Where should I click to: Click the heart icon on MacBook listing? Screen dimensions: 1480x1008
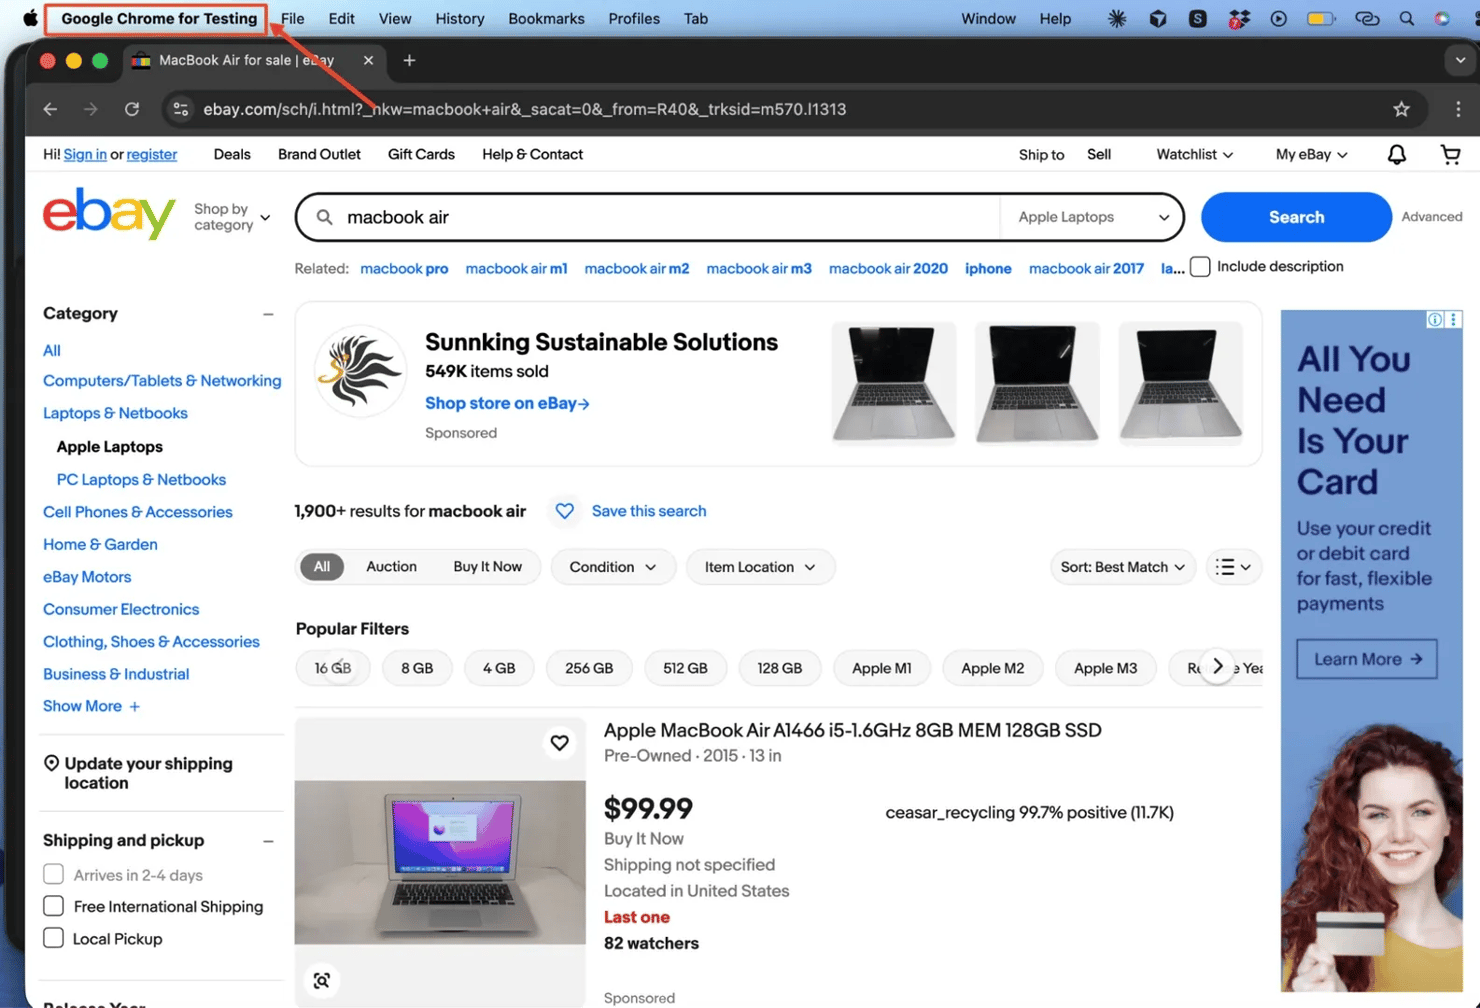click(559, 742)
